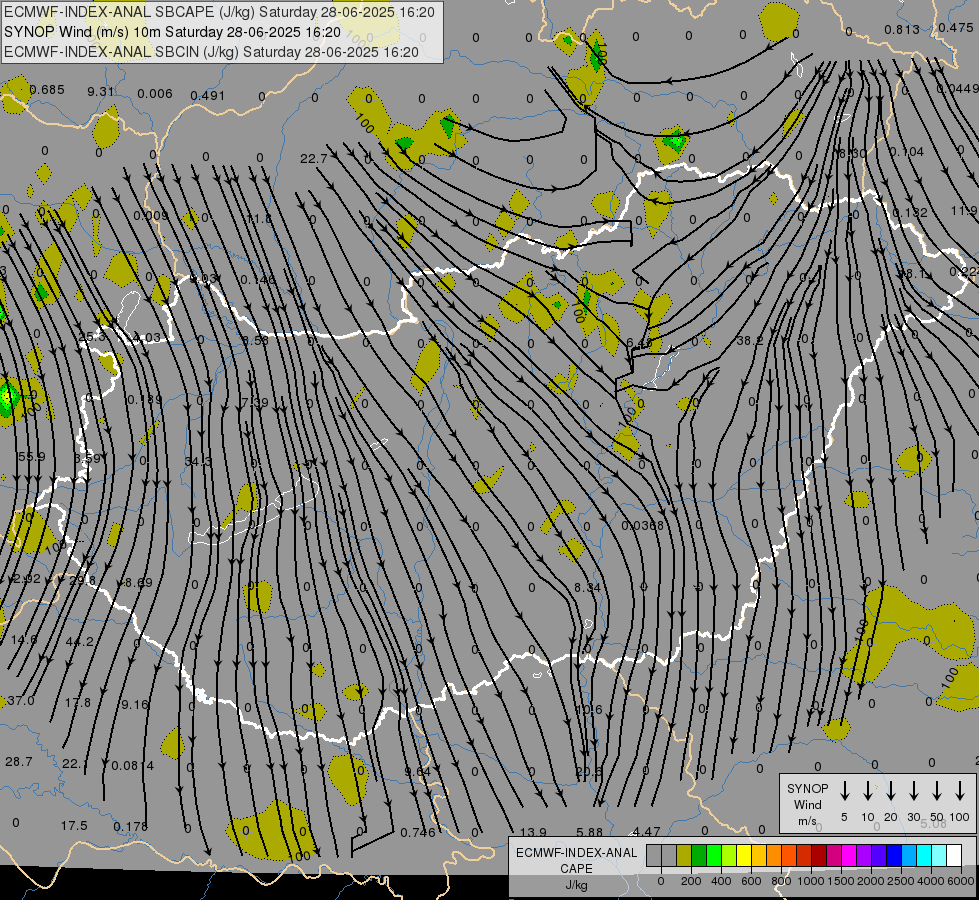
Task: Click the 0.491 value on the map
Action: pyautogui.click(x=207, y=96)
